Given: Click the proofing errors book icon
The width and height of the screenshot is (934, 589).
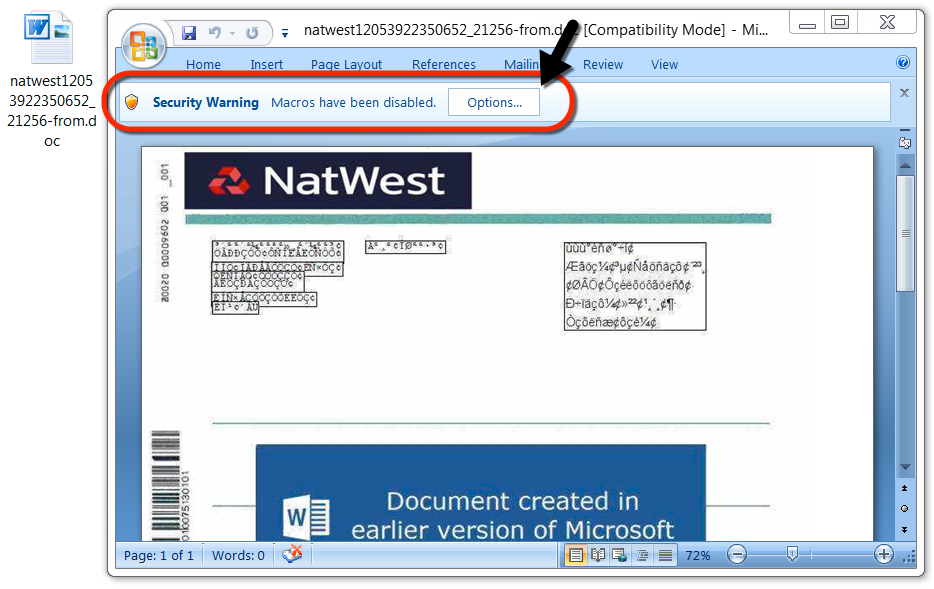Looking at the screenshot, I should [x=292, y=554].
